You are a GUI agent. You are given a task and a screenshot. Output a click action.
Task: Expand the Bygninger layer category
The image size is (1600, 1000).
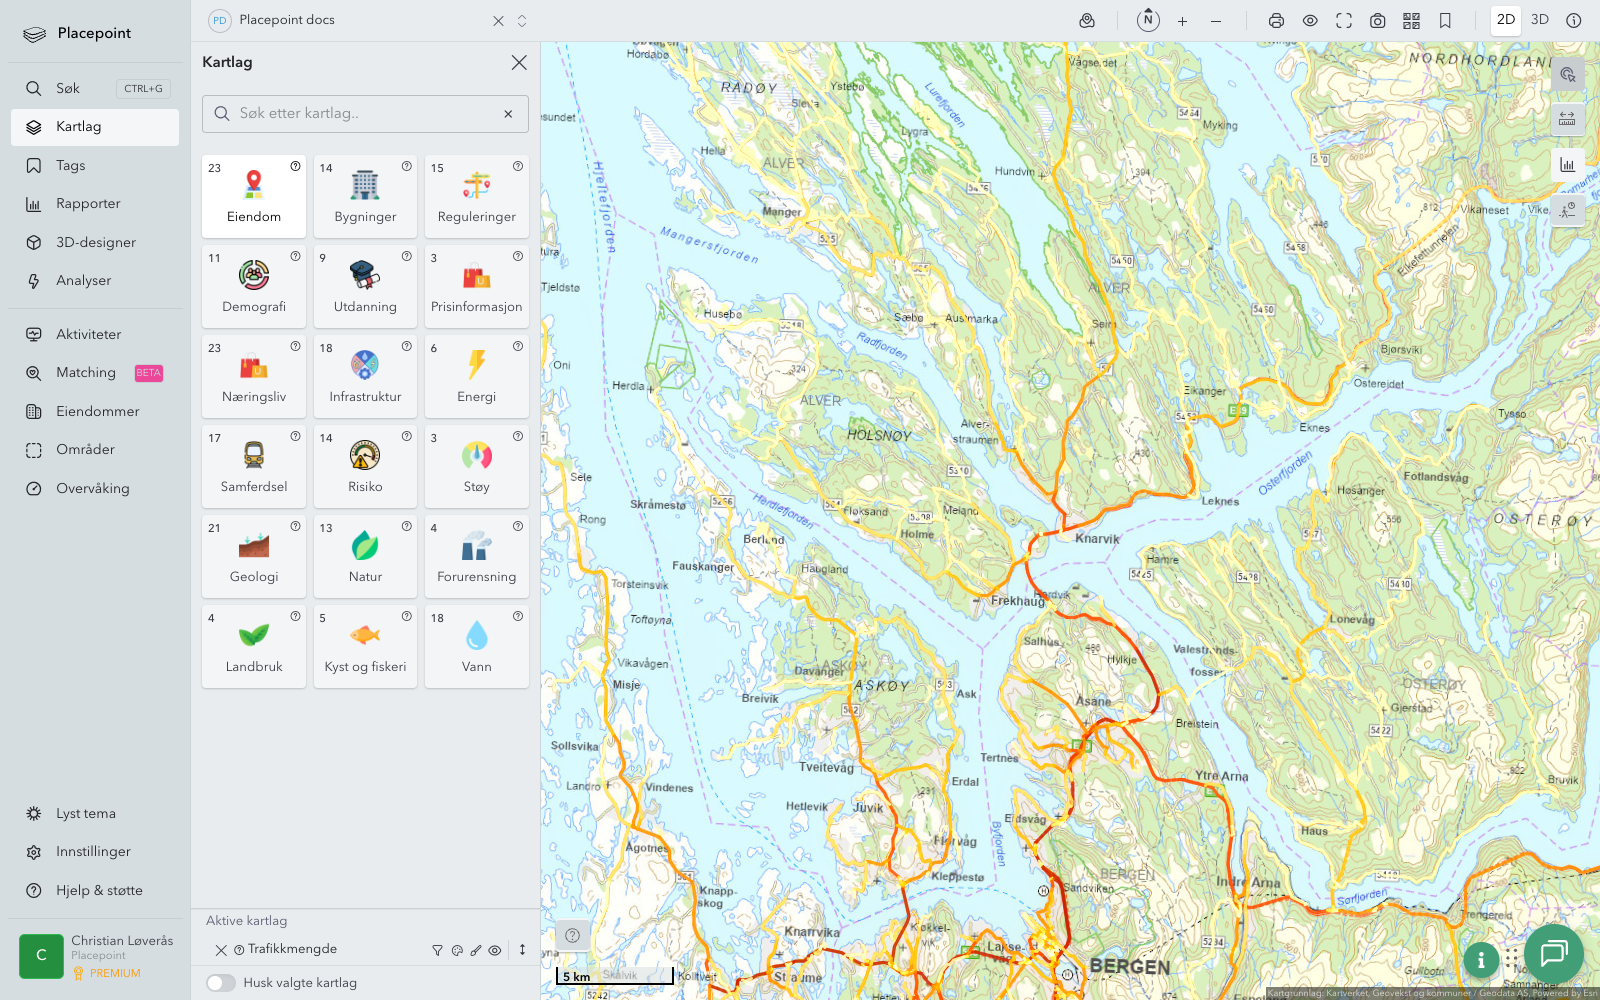tap(365, 196)
